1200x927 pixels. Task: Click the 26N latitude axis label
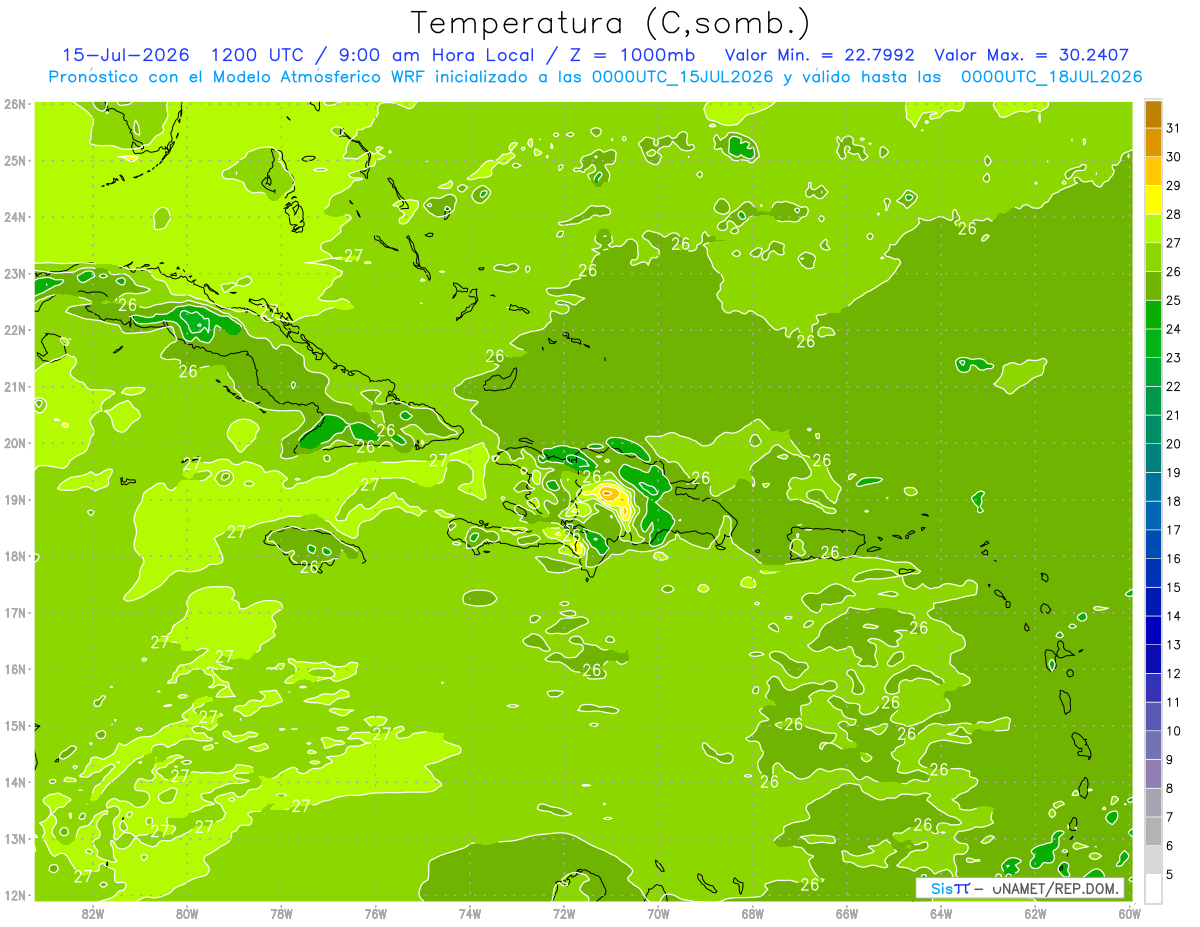pos(14,104)
